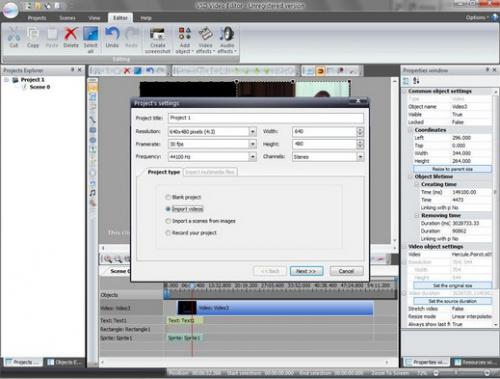The height and width of the screenshot is (379, 500).
Task: Collapse the Creating time property group
Action: pos(417,184)
